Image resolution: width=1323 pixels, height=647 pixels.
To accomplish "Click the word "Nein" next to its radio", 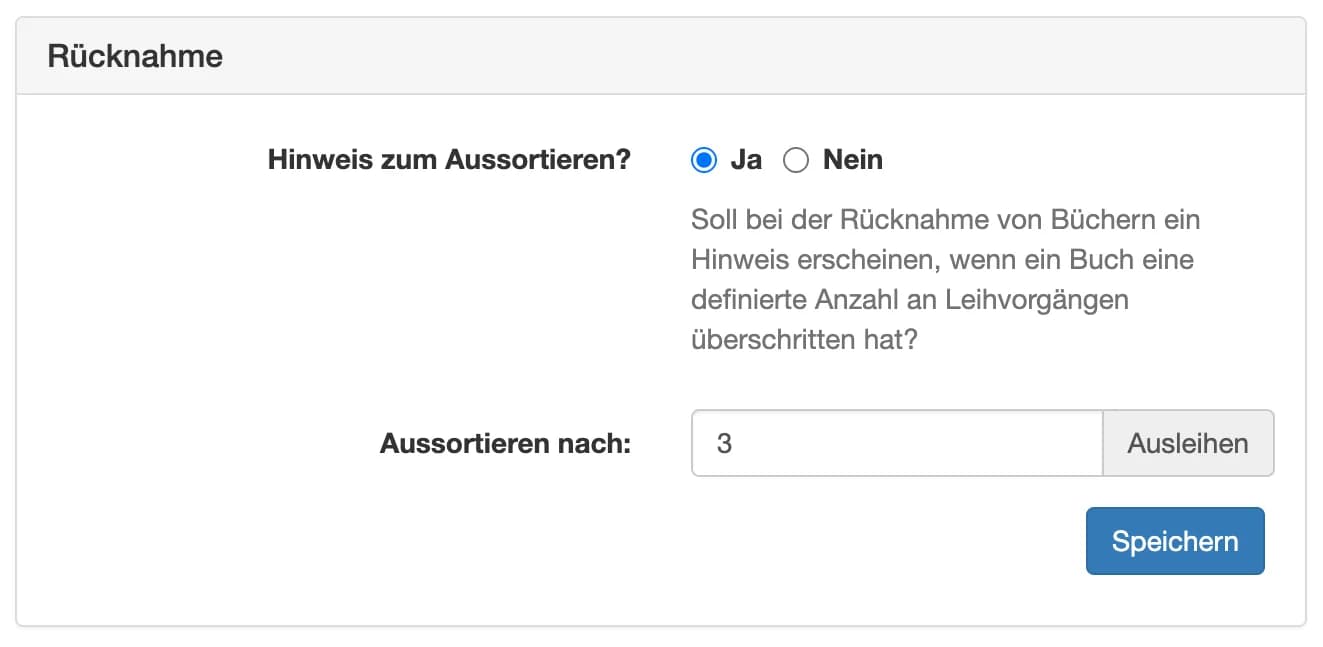I will point(851,160).
